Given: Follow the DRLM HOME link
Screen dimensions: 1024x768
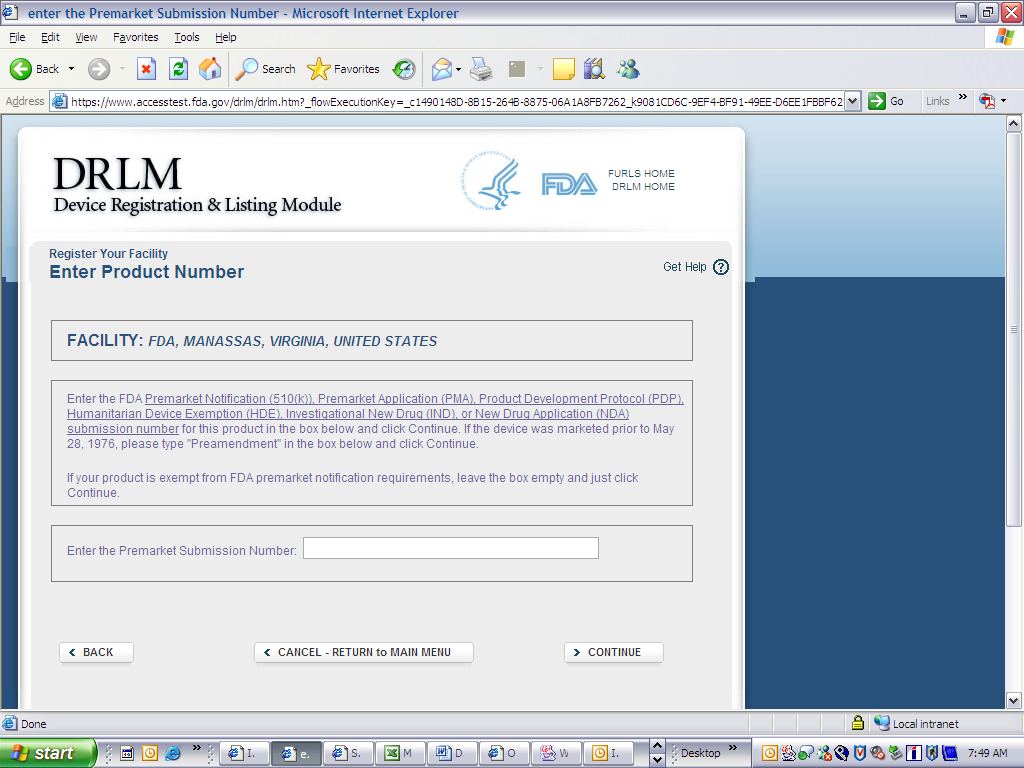Looking at the screenshot, I should tap(643, 187).
